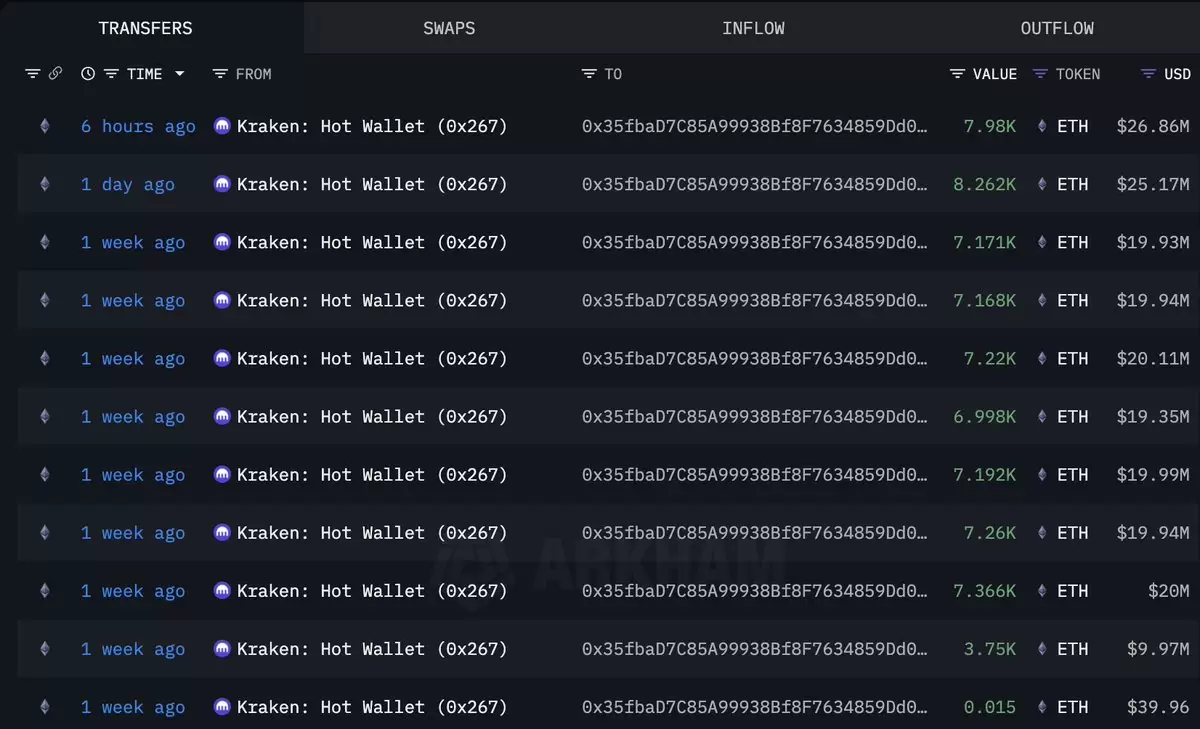Screen dimensions: 1200x729
Task: Select the 6.998K value cell
Action: tap(985, 417)
